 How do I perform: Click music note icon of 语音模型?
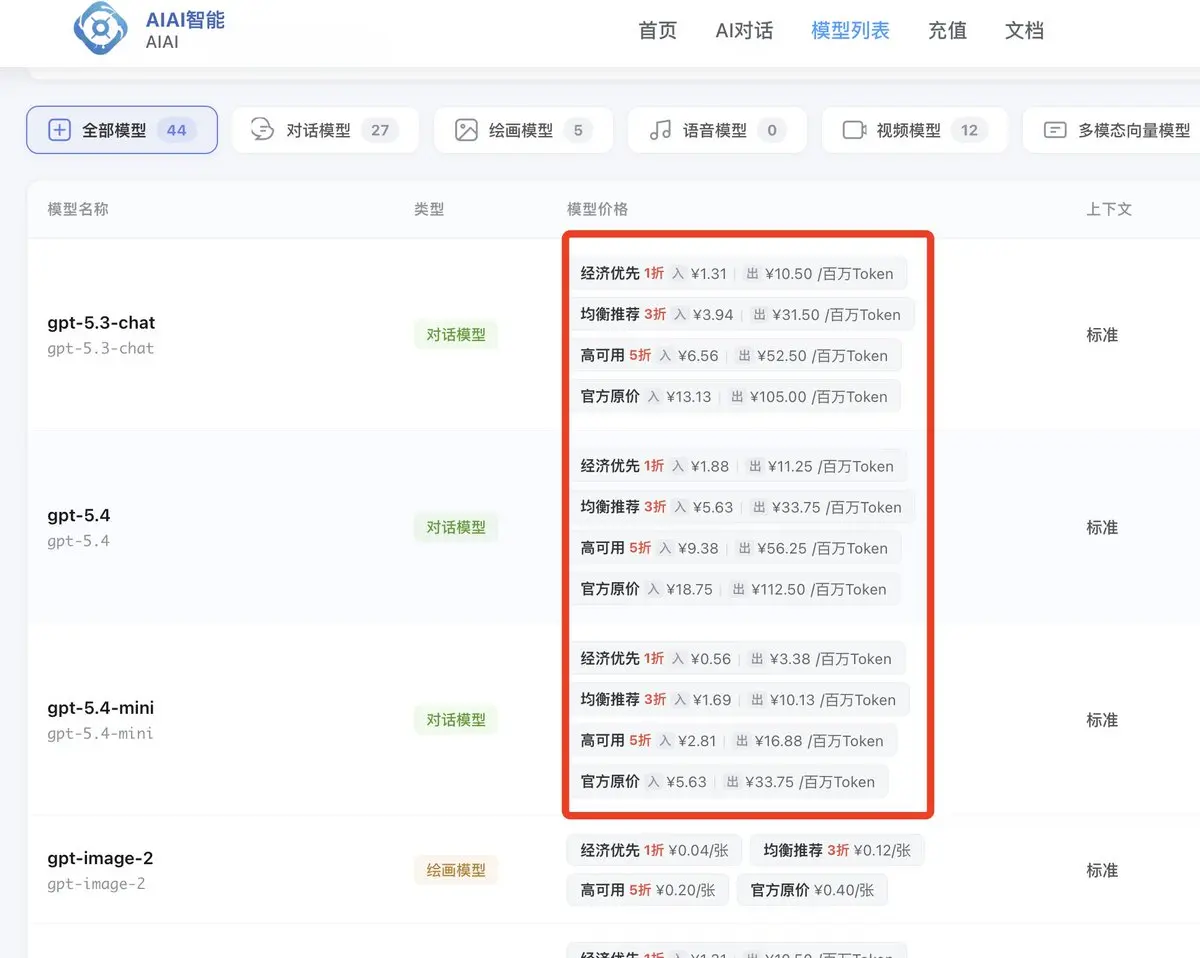point(660,130)
